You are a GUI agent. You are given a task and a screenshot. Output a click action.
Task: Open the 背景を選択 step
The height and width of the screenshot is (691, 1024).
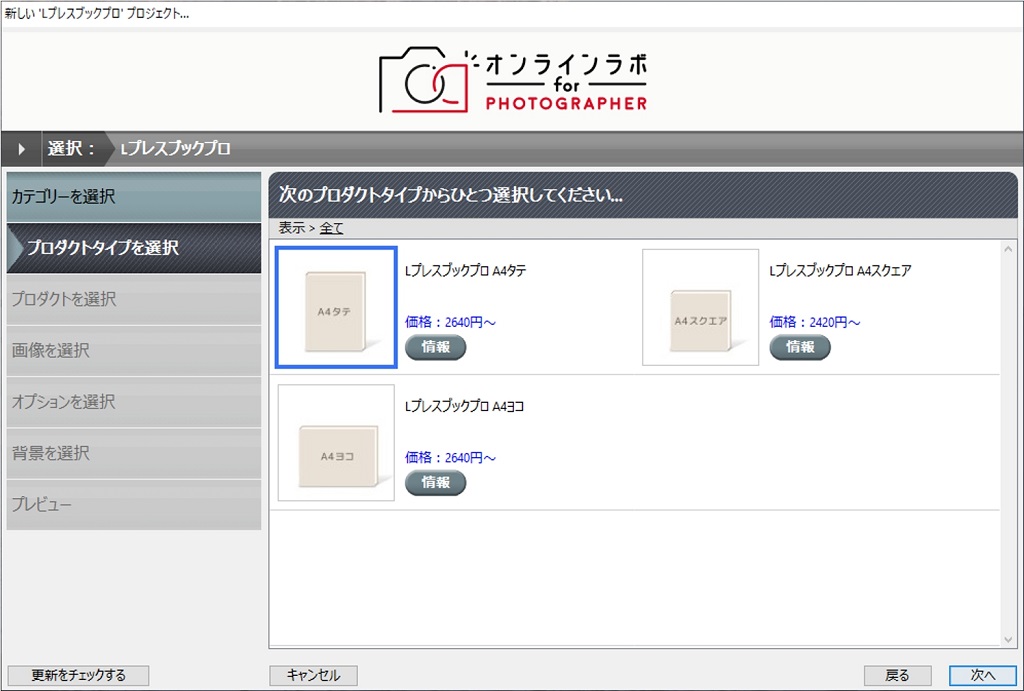coord(134,453)
